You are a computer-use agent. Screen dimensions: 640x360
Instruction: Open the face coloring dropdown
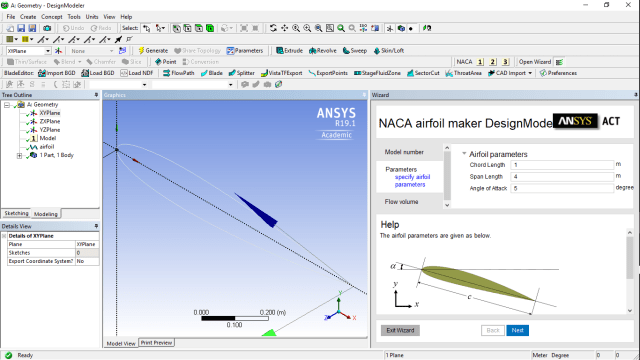16,40
